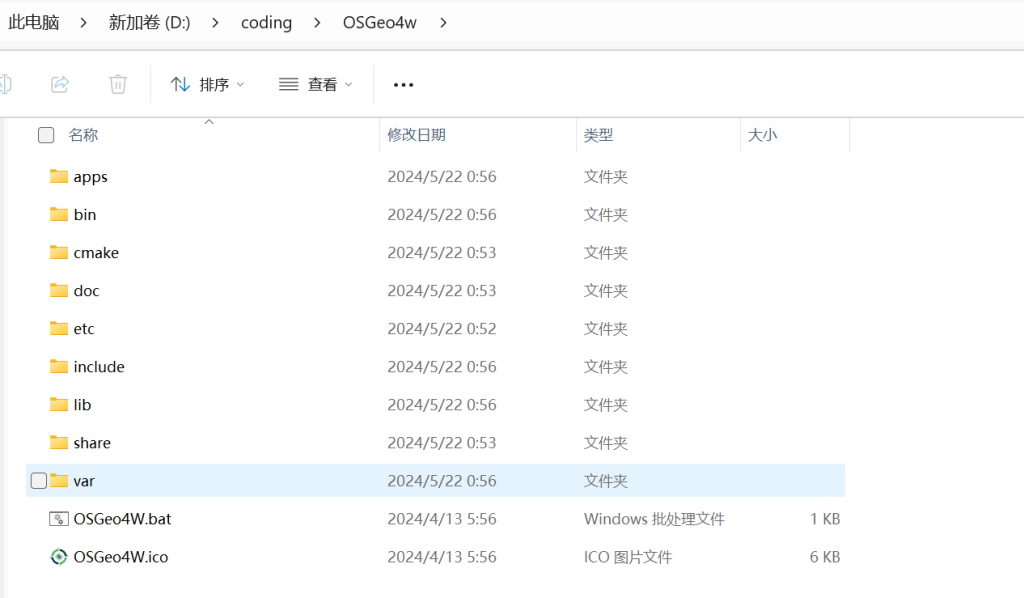Click the 1 KB size of OSGeo4W.bat
Viewport: 1024px width, 598px height.
tap(825, 519)
